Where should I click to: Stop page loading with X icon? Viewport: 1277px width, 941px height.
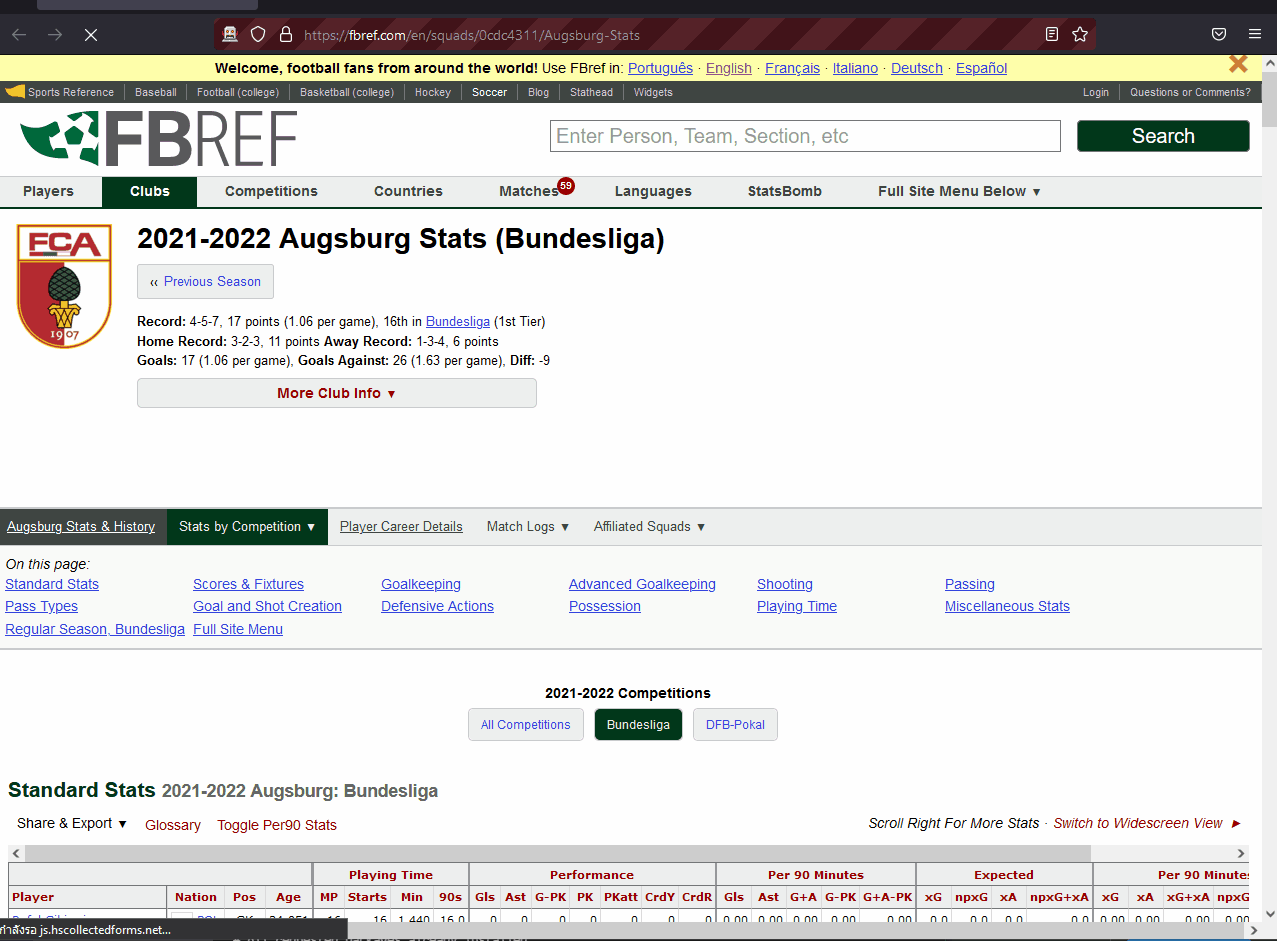pos(90,35)
